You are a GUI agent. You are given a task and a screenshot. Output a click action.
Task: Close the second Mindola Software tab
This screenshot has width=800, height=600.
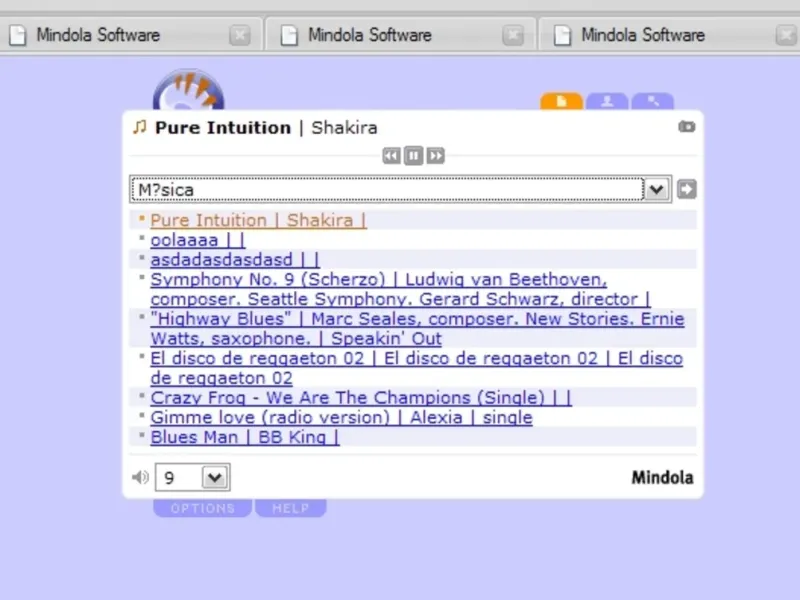[x=513, y=35]
